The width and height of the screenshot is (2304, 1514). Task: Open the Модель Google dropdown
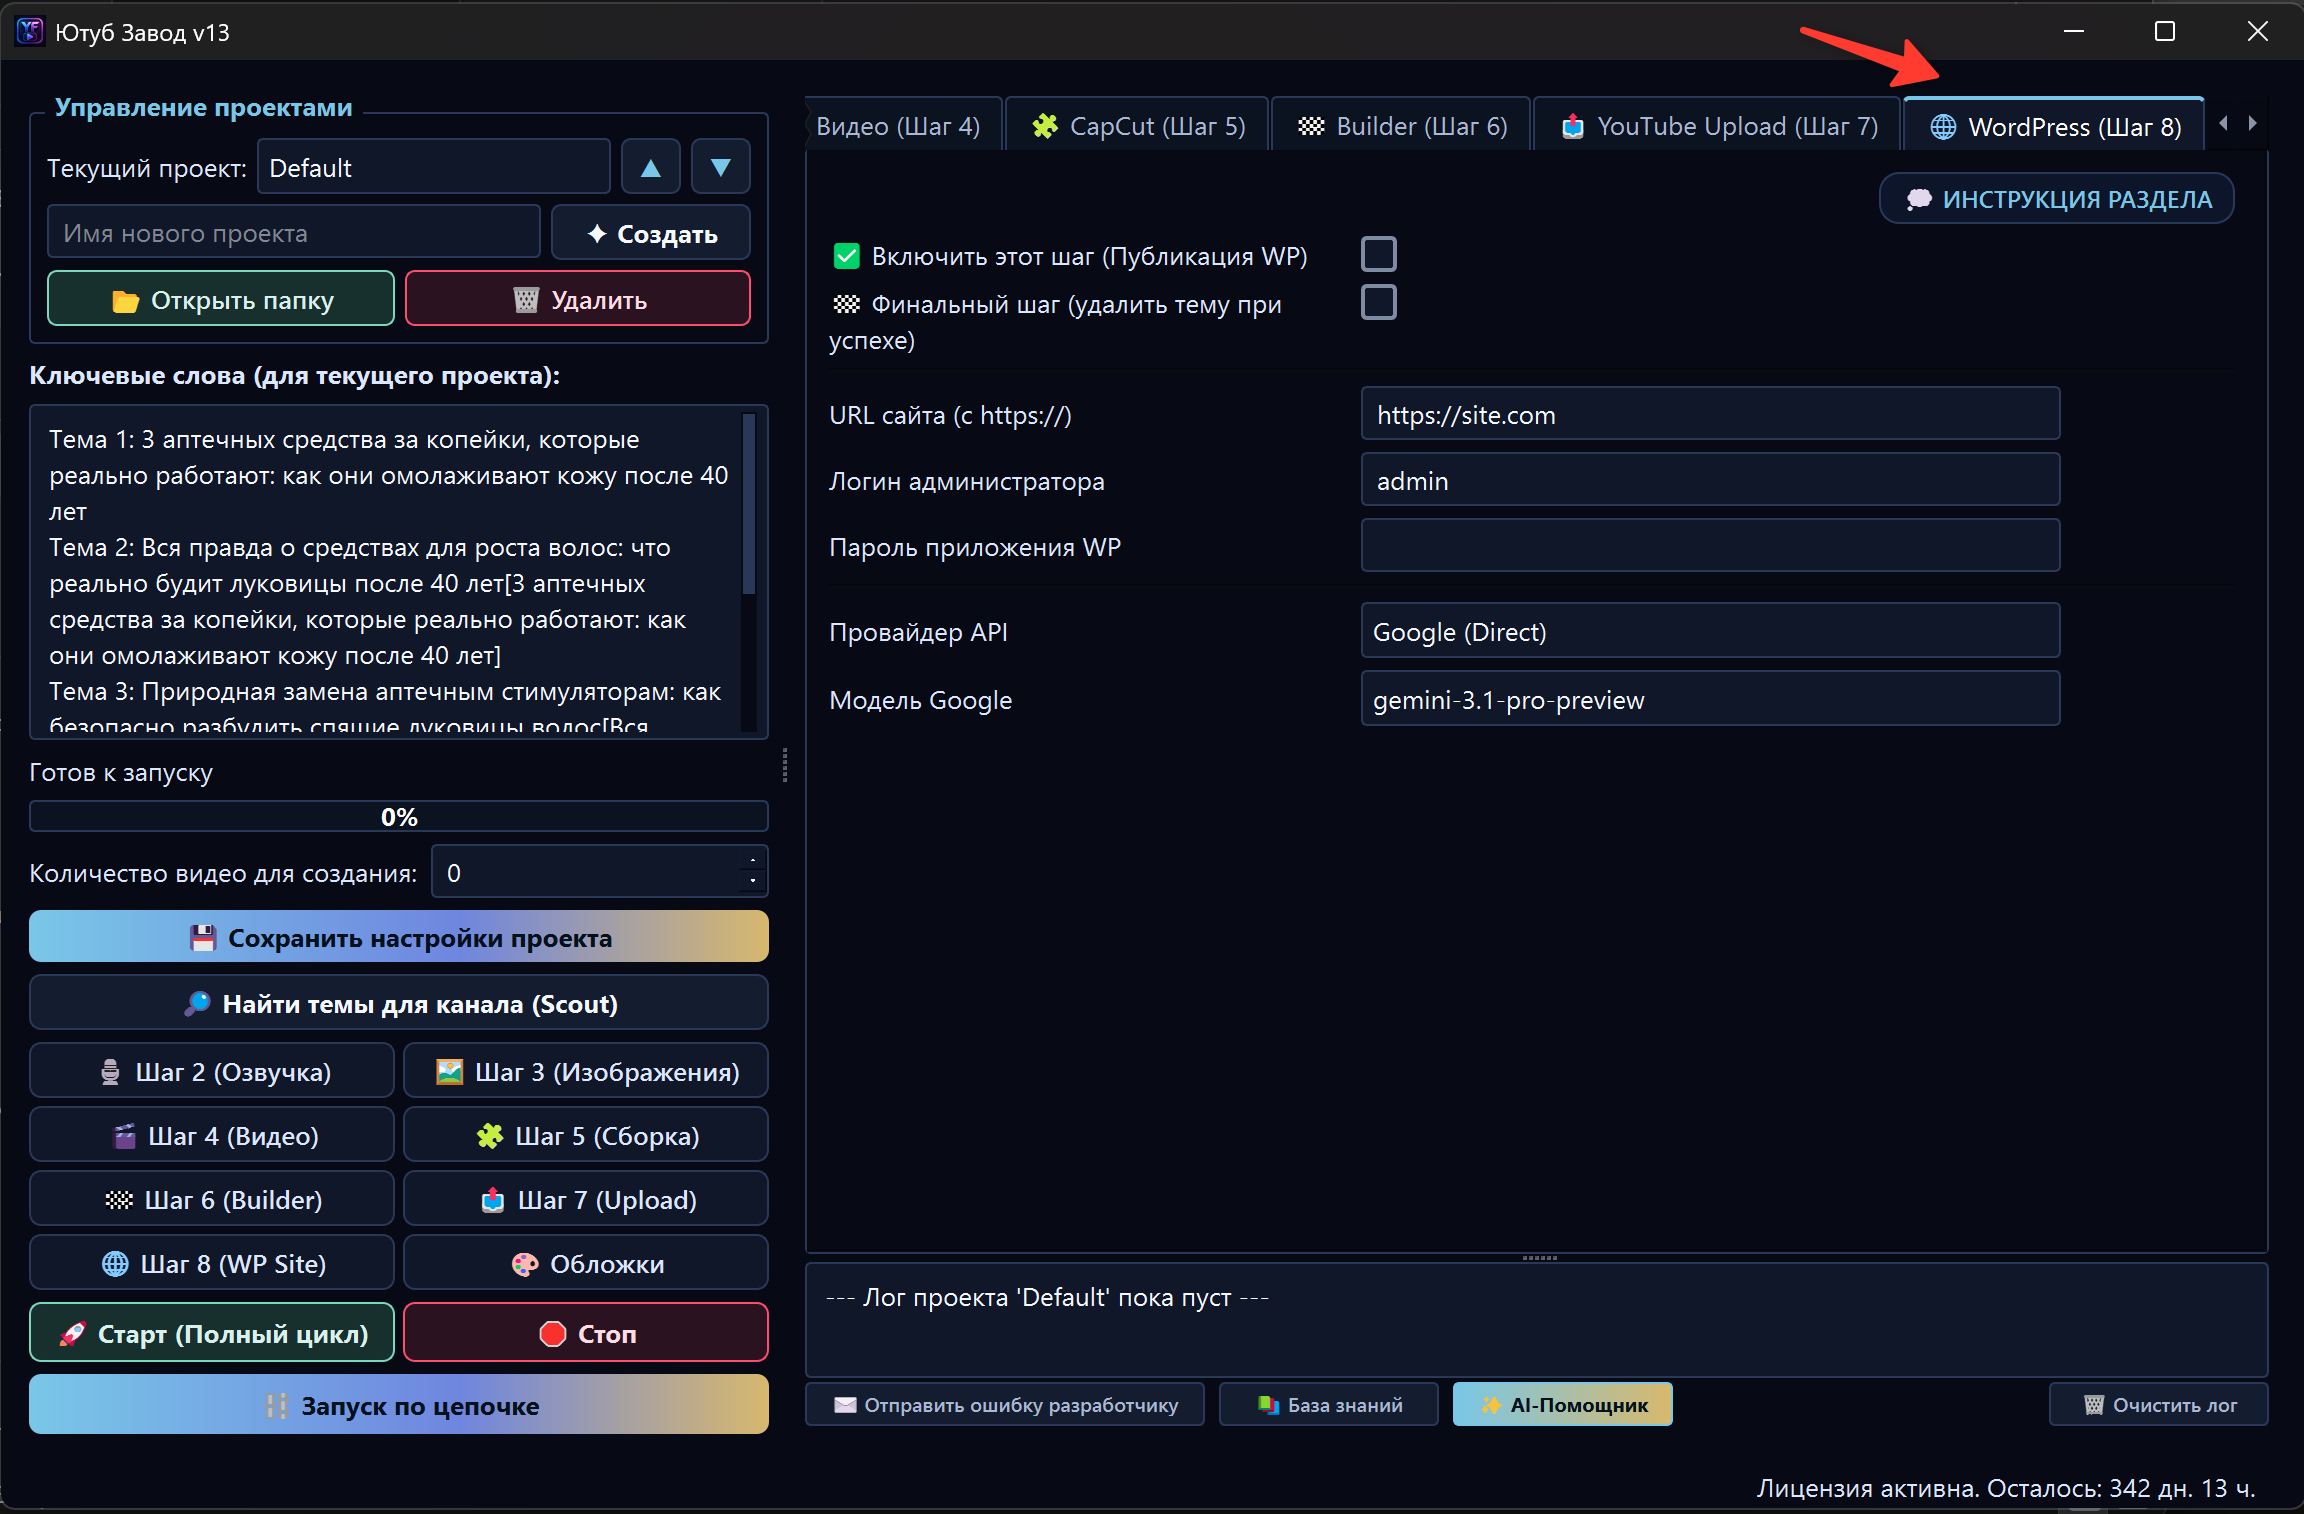[1710, 699]
